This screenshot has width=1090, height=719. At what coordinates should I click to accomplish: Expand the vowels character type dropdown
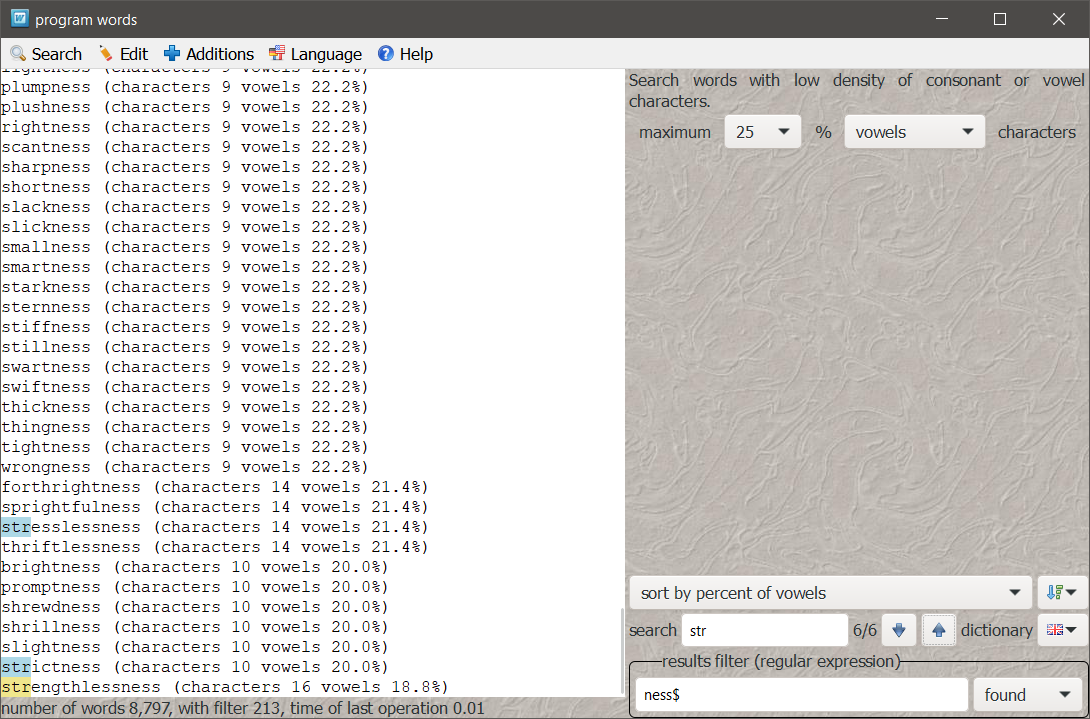click(914, 132)
